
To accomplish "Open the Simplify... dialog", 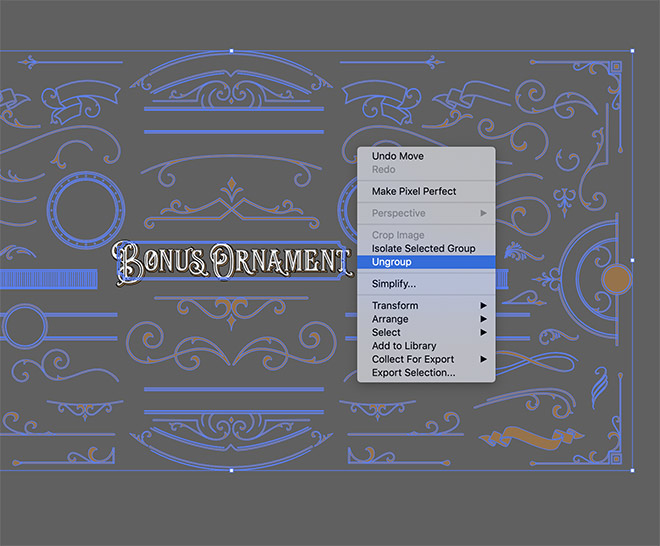I will pyautogui.click(x=394, y=284).
